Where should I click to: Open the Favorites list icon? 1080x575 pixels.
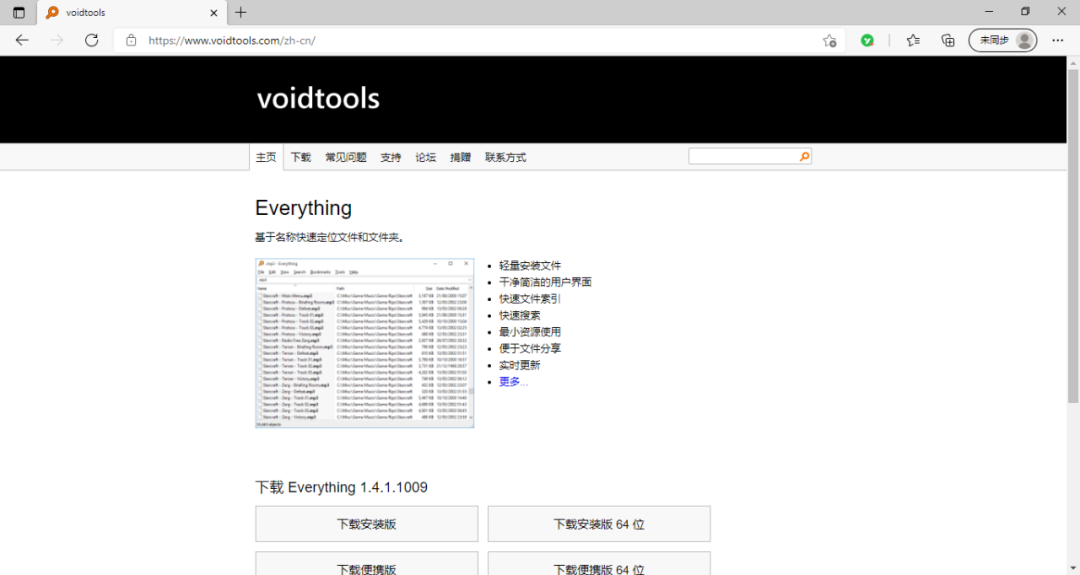pyautogui.click(x=913, y=41)
